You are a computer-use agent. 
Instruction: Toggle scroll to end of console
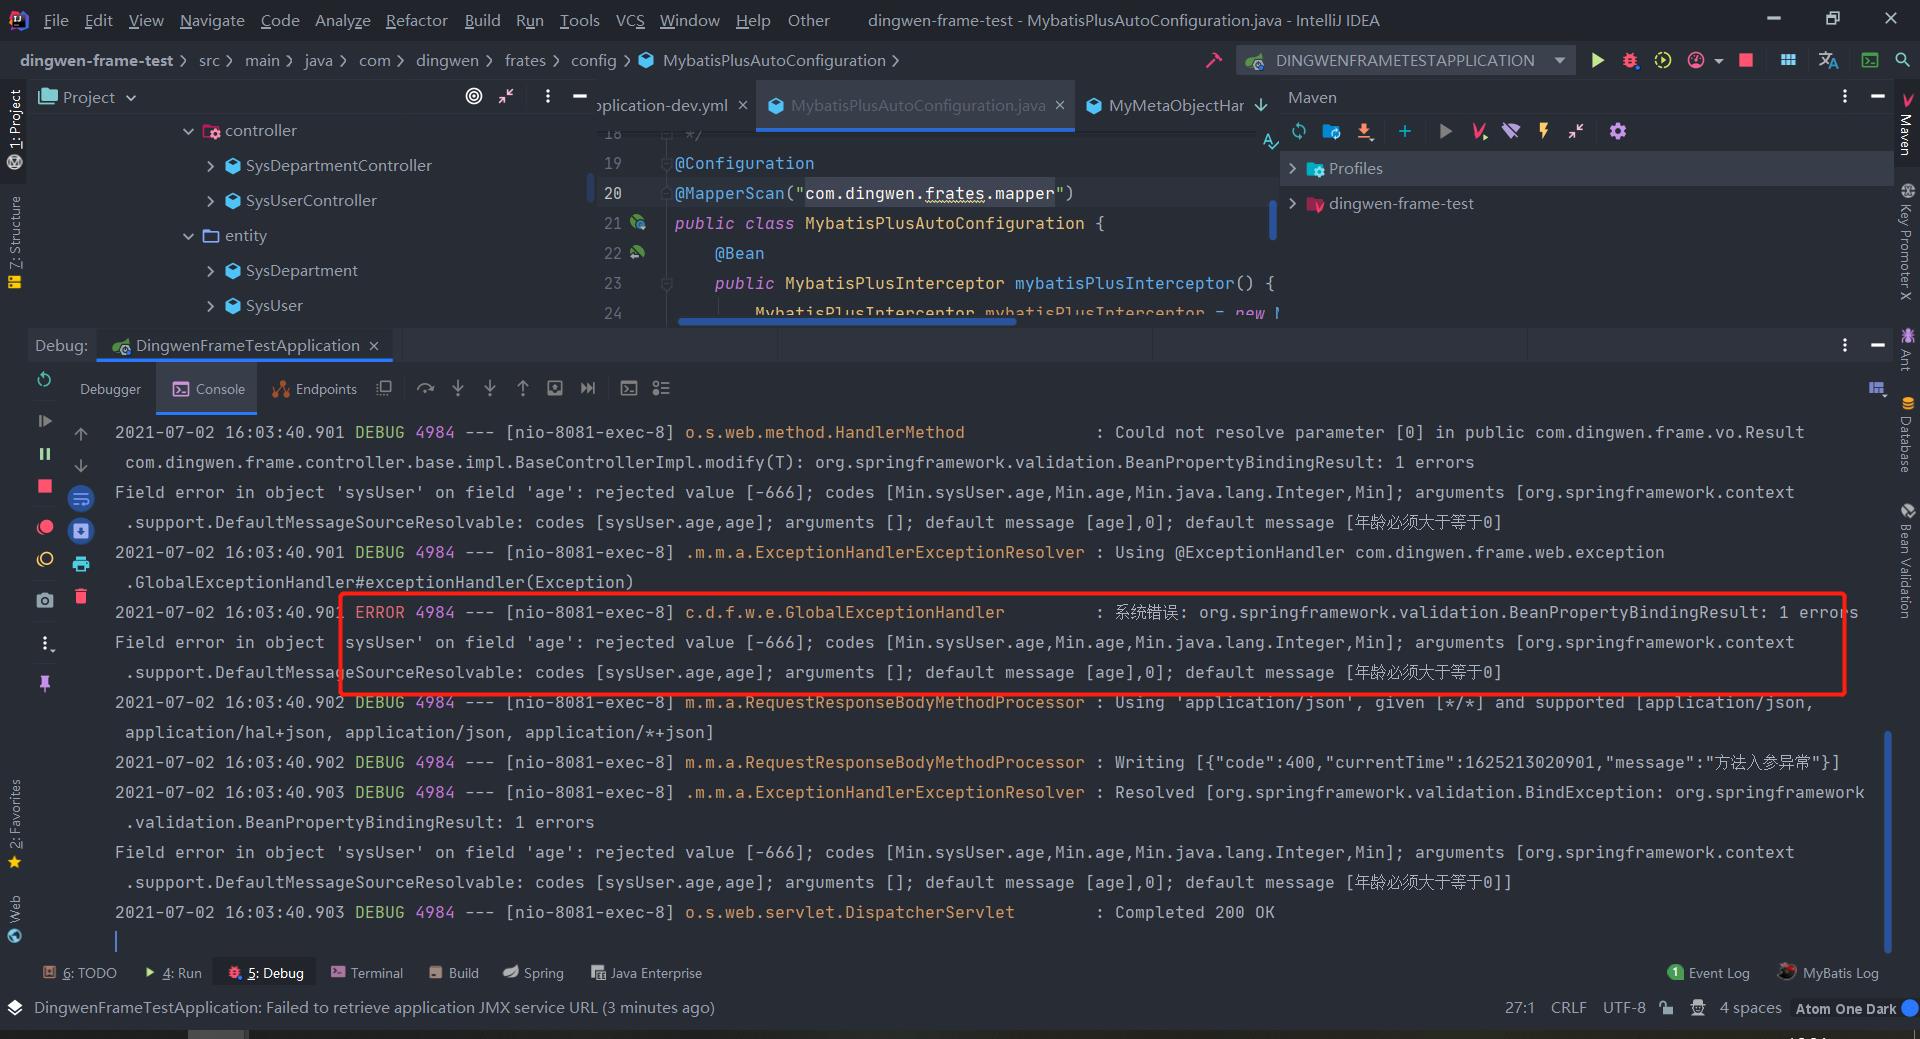click(x=81, y=531)
